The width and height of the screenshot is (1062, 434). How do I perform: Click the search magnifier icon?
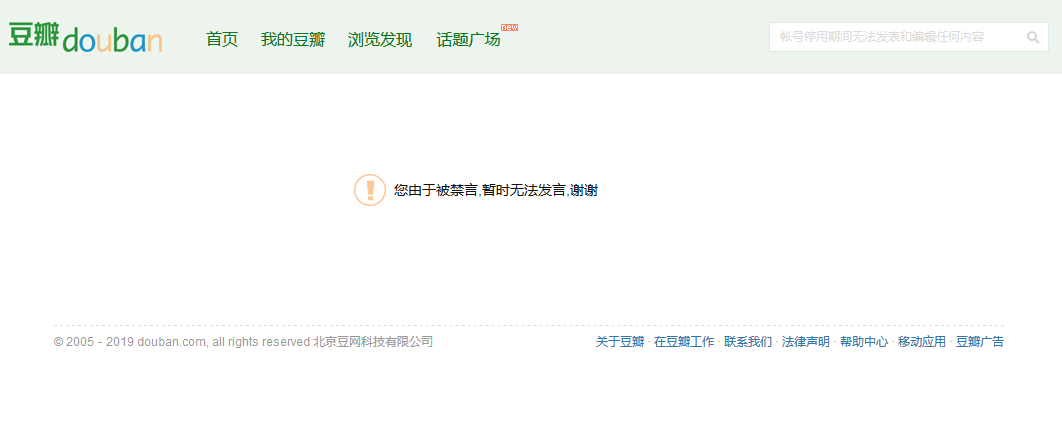(x=1033, y=37)
